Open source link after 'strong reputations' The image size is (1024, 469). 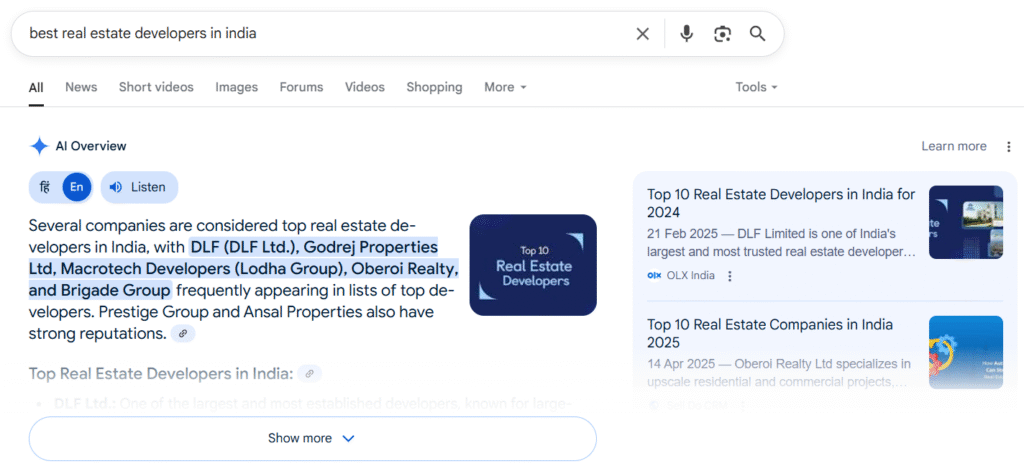click(x=183, y=334)
